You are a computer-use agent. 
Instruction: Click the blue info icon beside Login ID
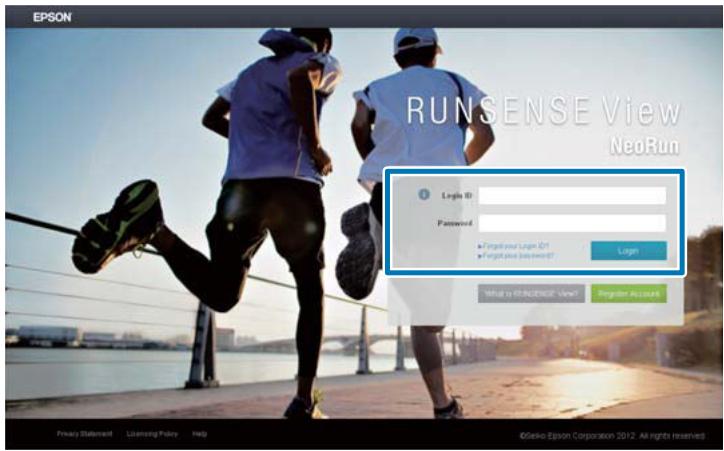[423, 195]
